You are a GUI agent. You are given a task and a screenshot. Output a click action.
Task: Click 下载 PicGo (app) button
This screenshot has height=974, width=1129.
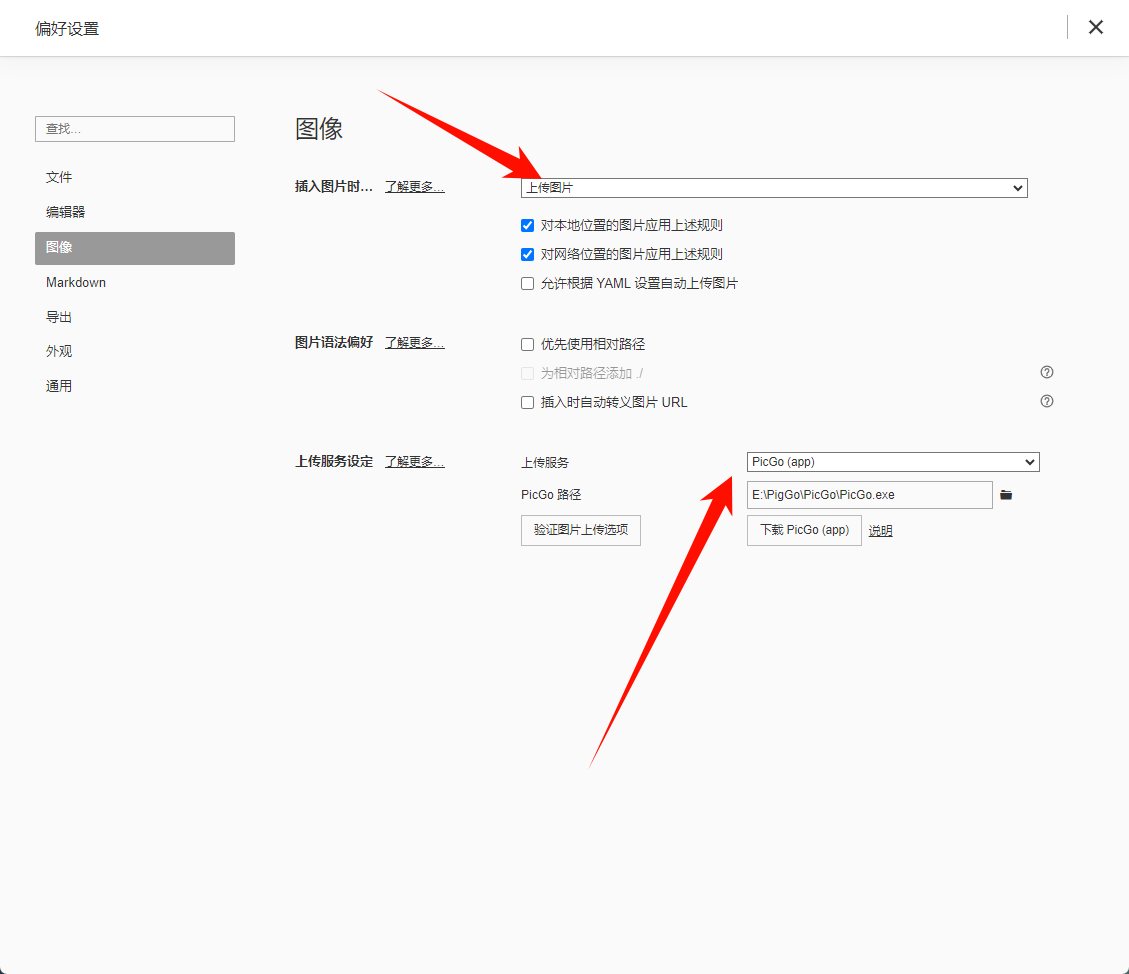click(804, 530)
